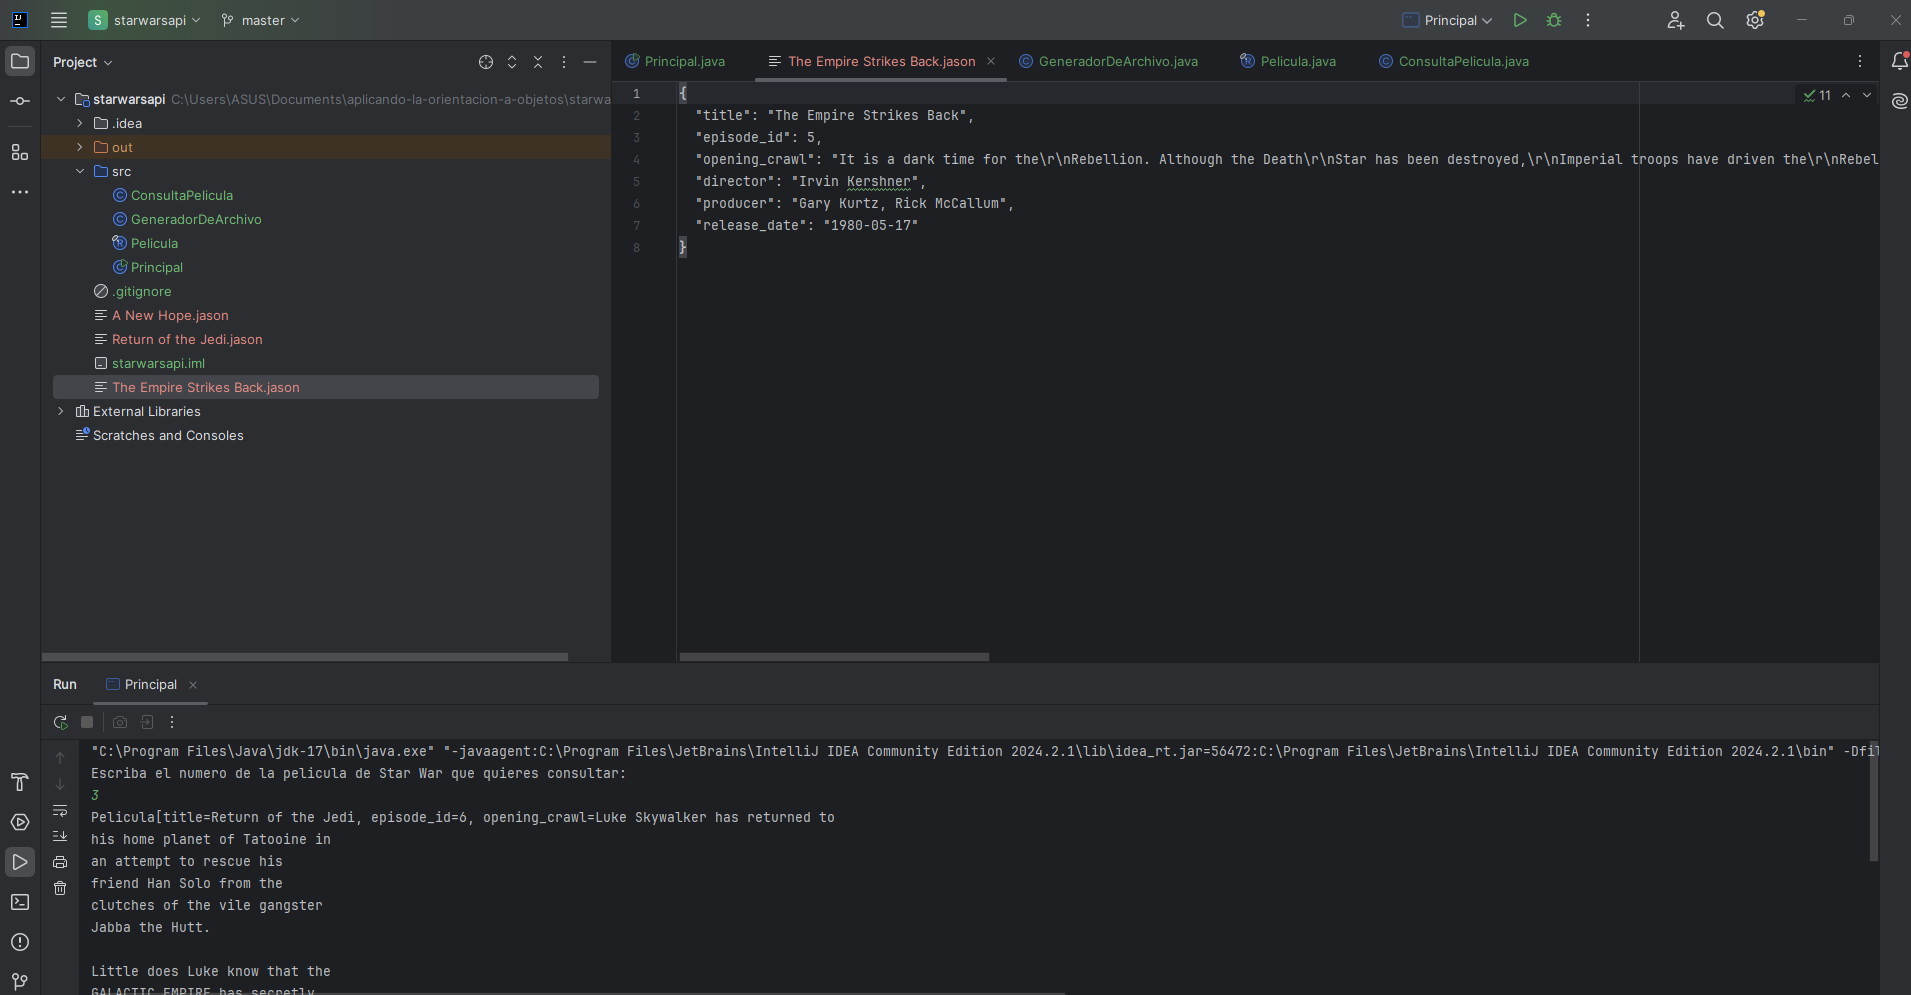This screenshot has width=1911, height=995.
Task: Close the Principal run tab
Action: pos(193,685)
